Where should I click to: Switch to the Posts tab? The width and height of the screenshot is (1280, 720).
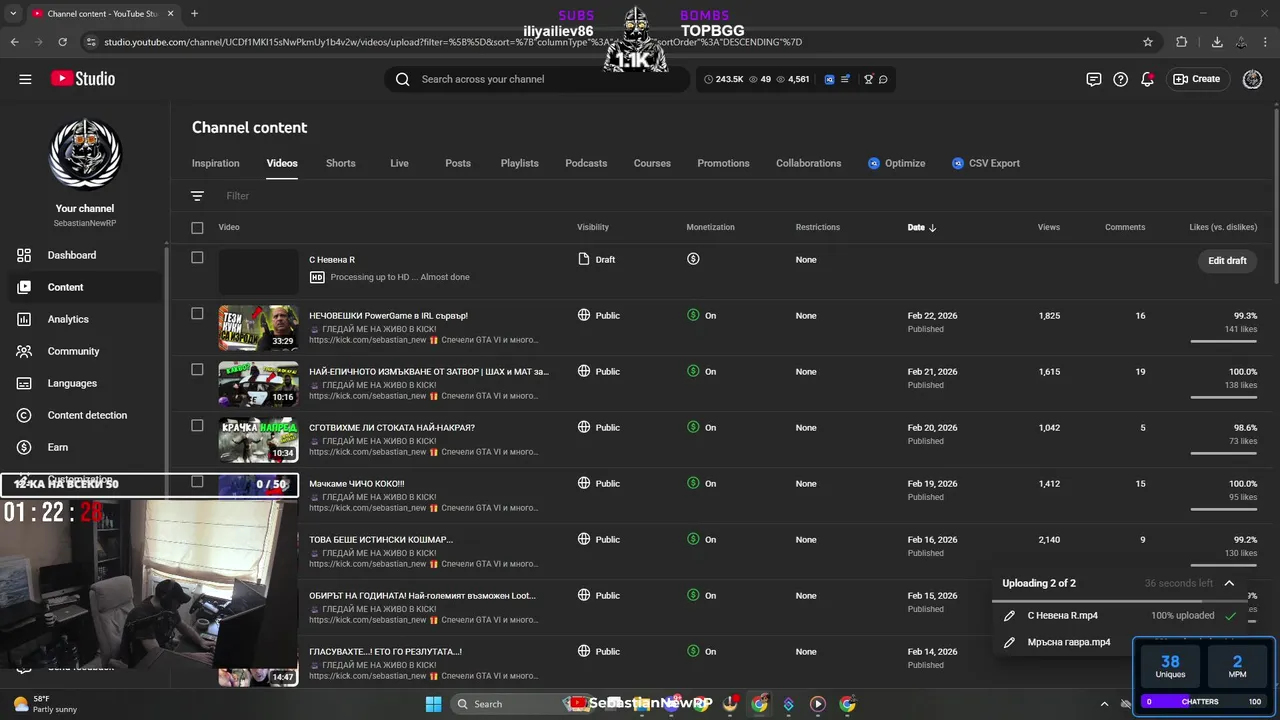click(458, 163)
